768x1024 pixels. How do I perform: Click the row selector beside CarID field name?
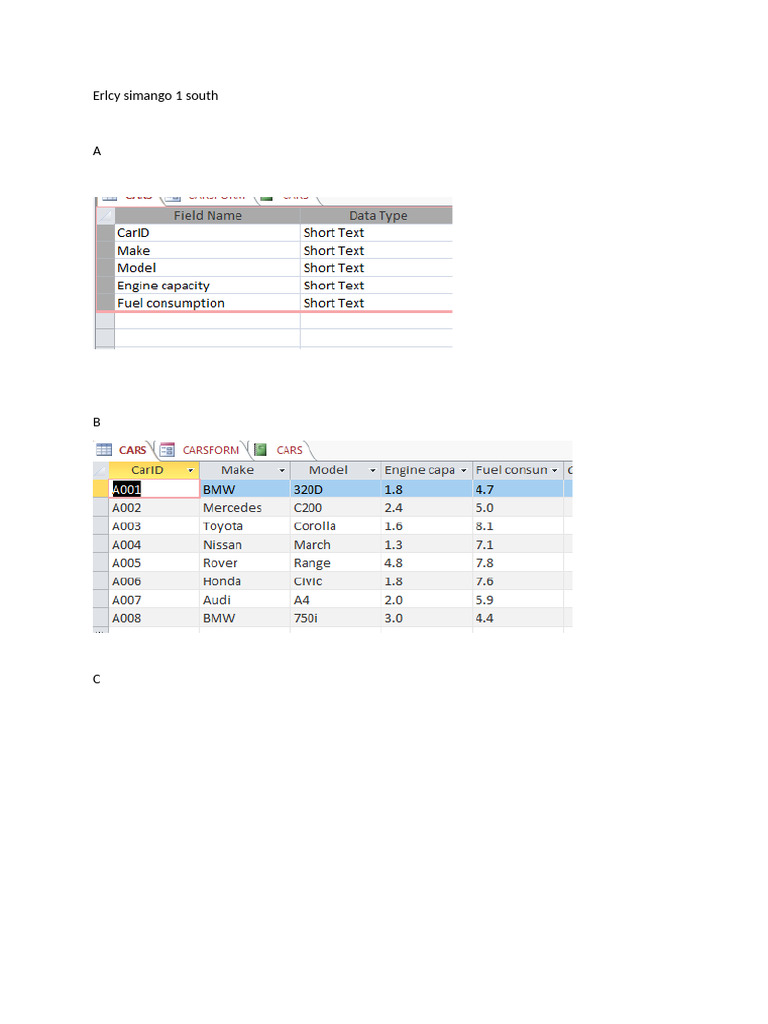(105, 232)
